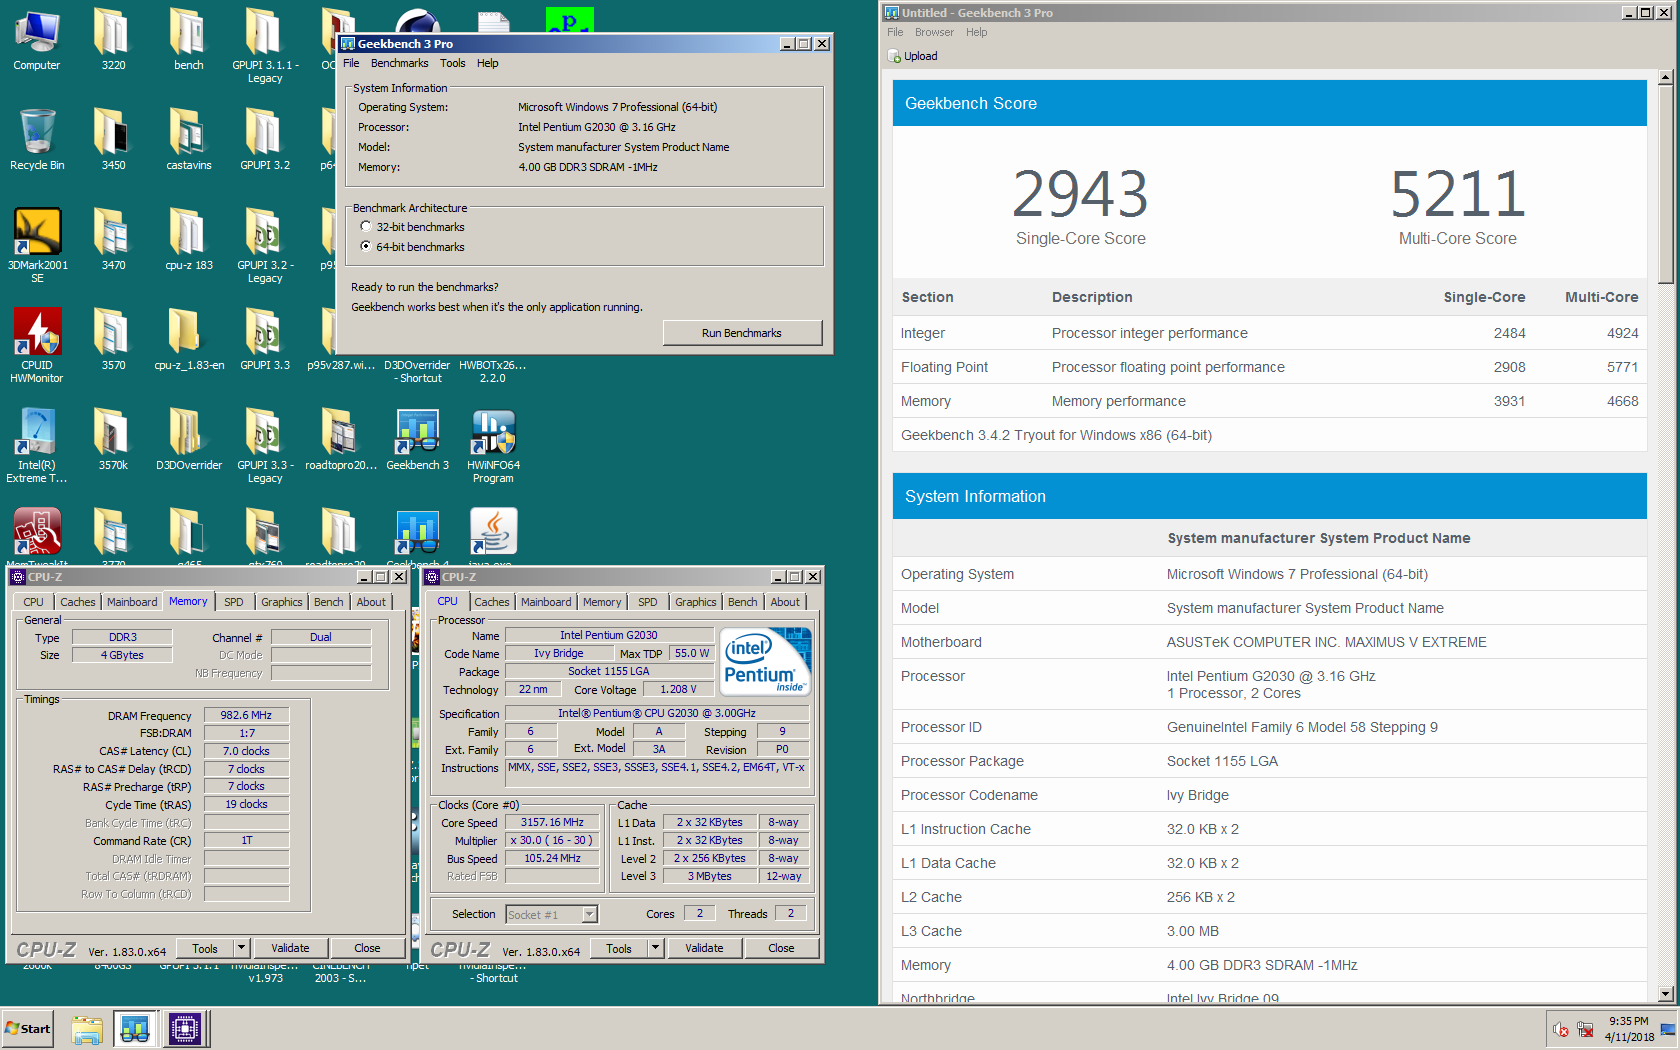Switch to CPU-Z via taskbar icon
This screenshot has width=1680, height=1050.
186,1028
